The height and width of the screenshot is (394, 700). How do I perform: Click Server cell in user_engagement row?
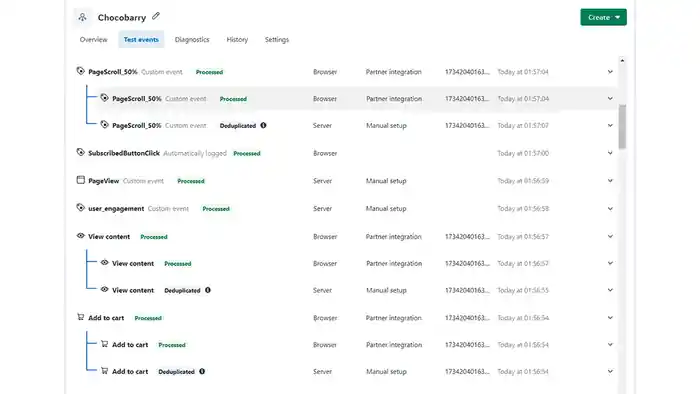point(322,208)
